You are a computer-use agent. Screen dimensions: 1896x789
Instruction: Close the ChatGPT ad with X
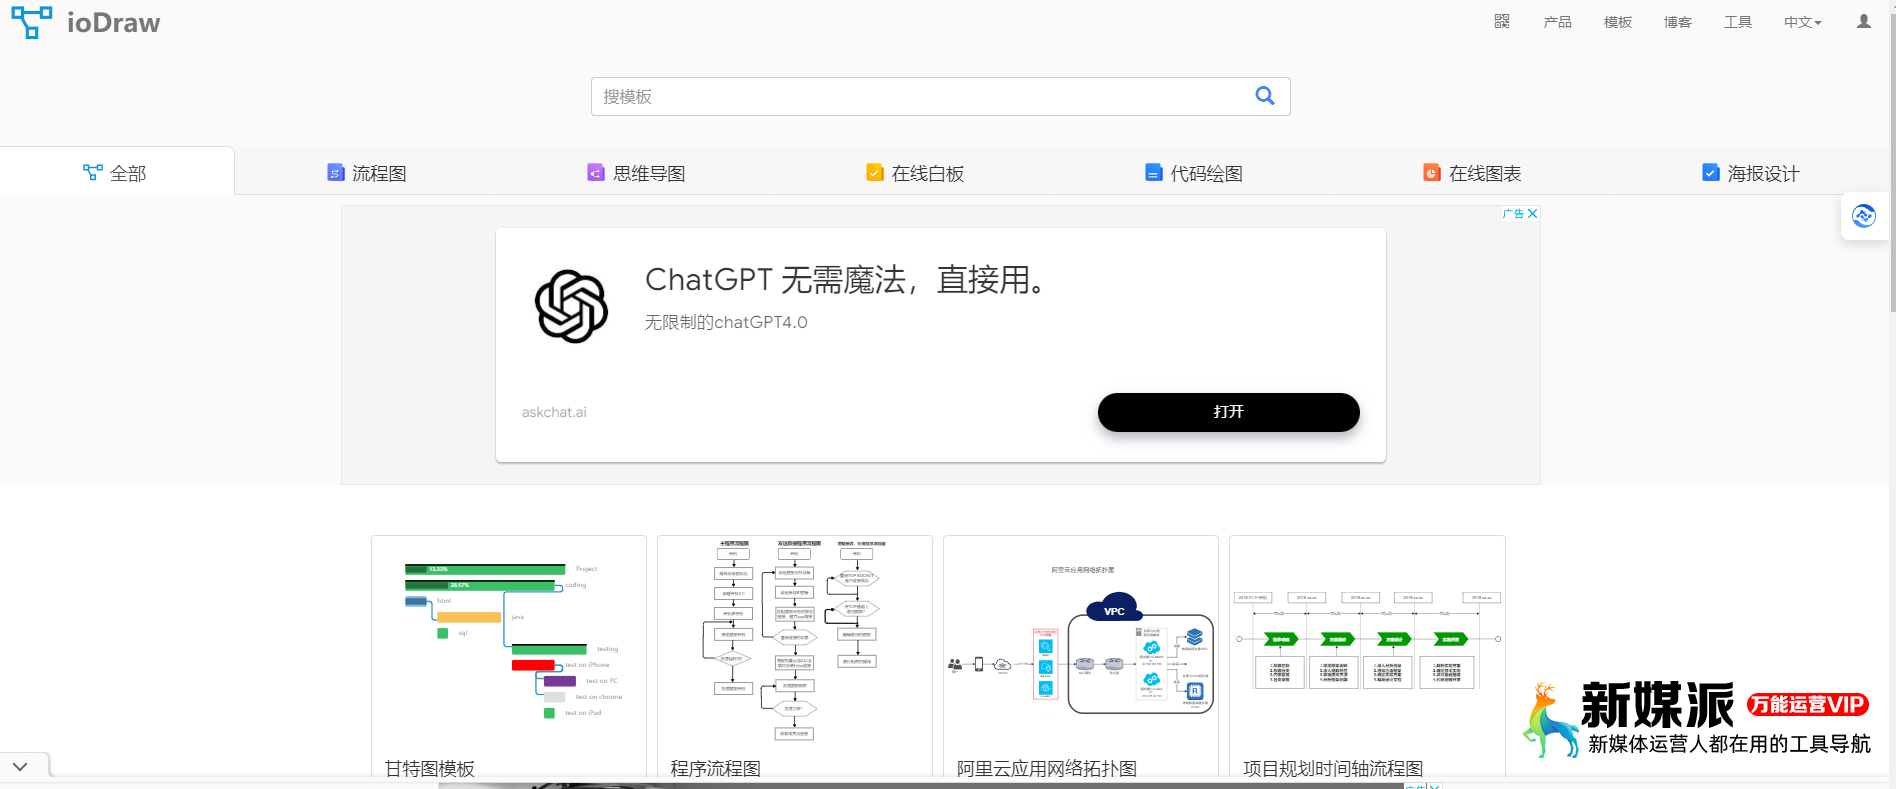pos(1532,214)
